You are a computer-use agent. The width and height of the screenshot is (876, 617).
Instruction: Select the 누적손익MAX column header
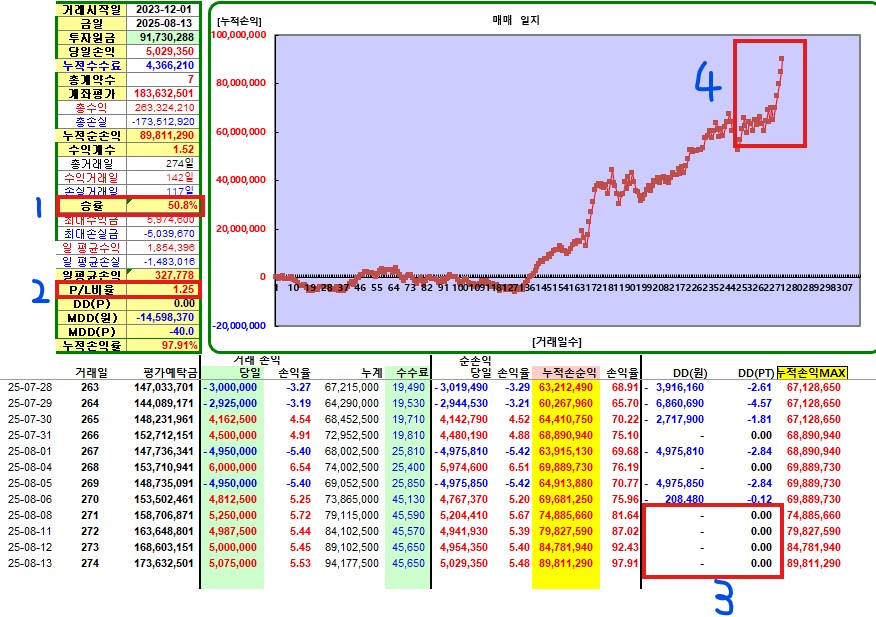click(x=812, y=372)
